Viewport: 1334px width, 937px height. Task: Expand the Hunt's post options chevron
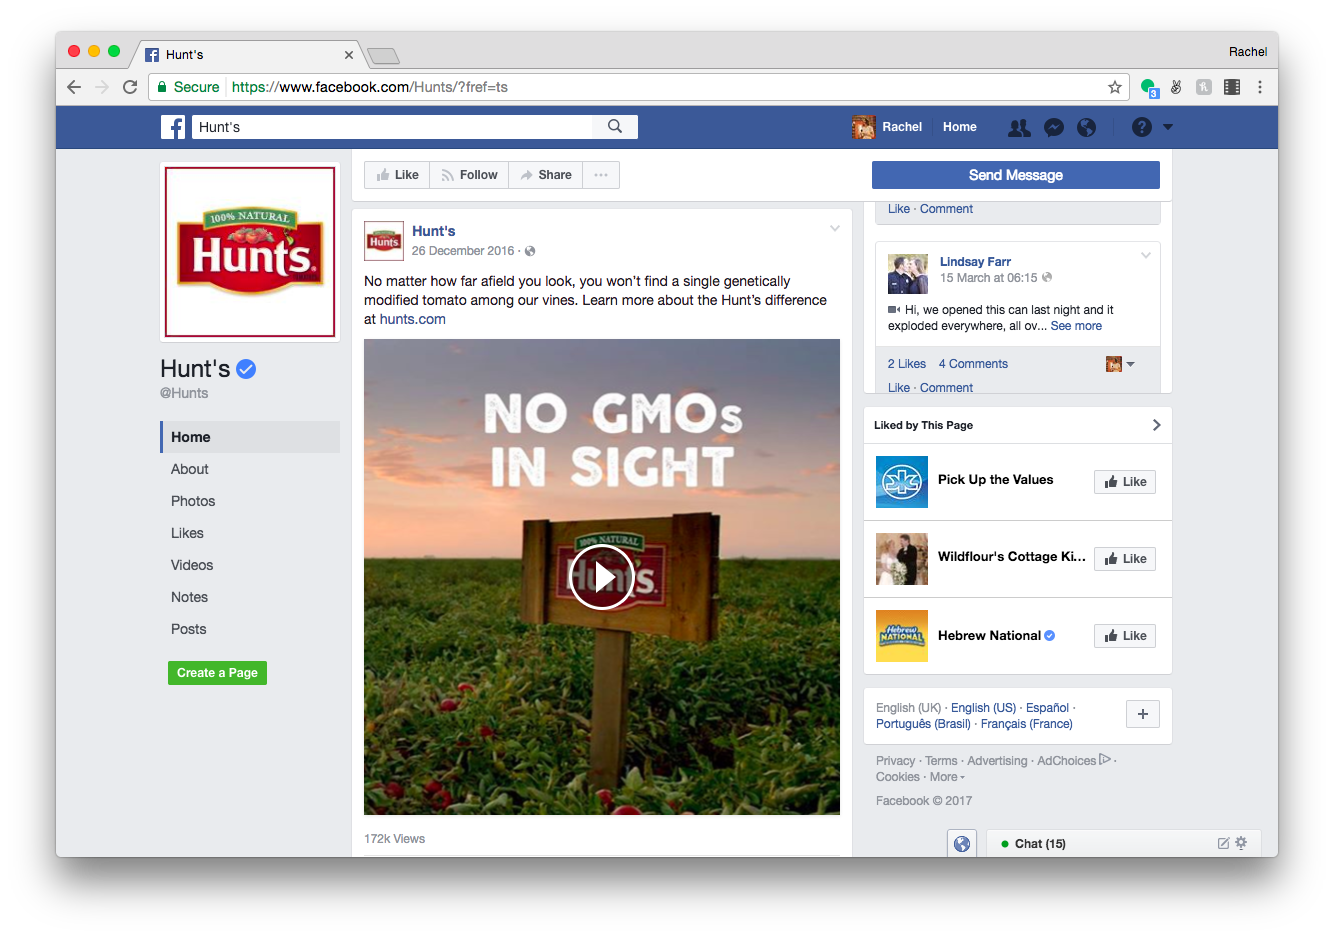click(x=835, y=229)
